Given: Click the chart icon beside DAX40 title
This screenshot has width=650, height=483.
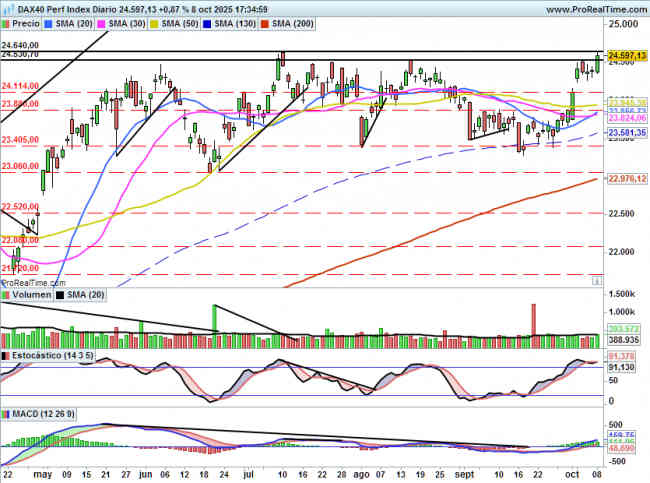Looking at the screenshot, I should [x=7, y=7].
